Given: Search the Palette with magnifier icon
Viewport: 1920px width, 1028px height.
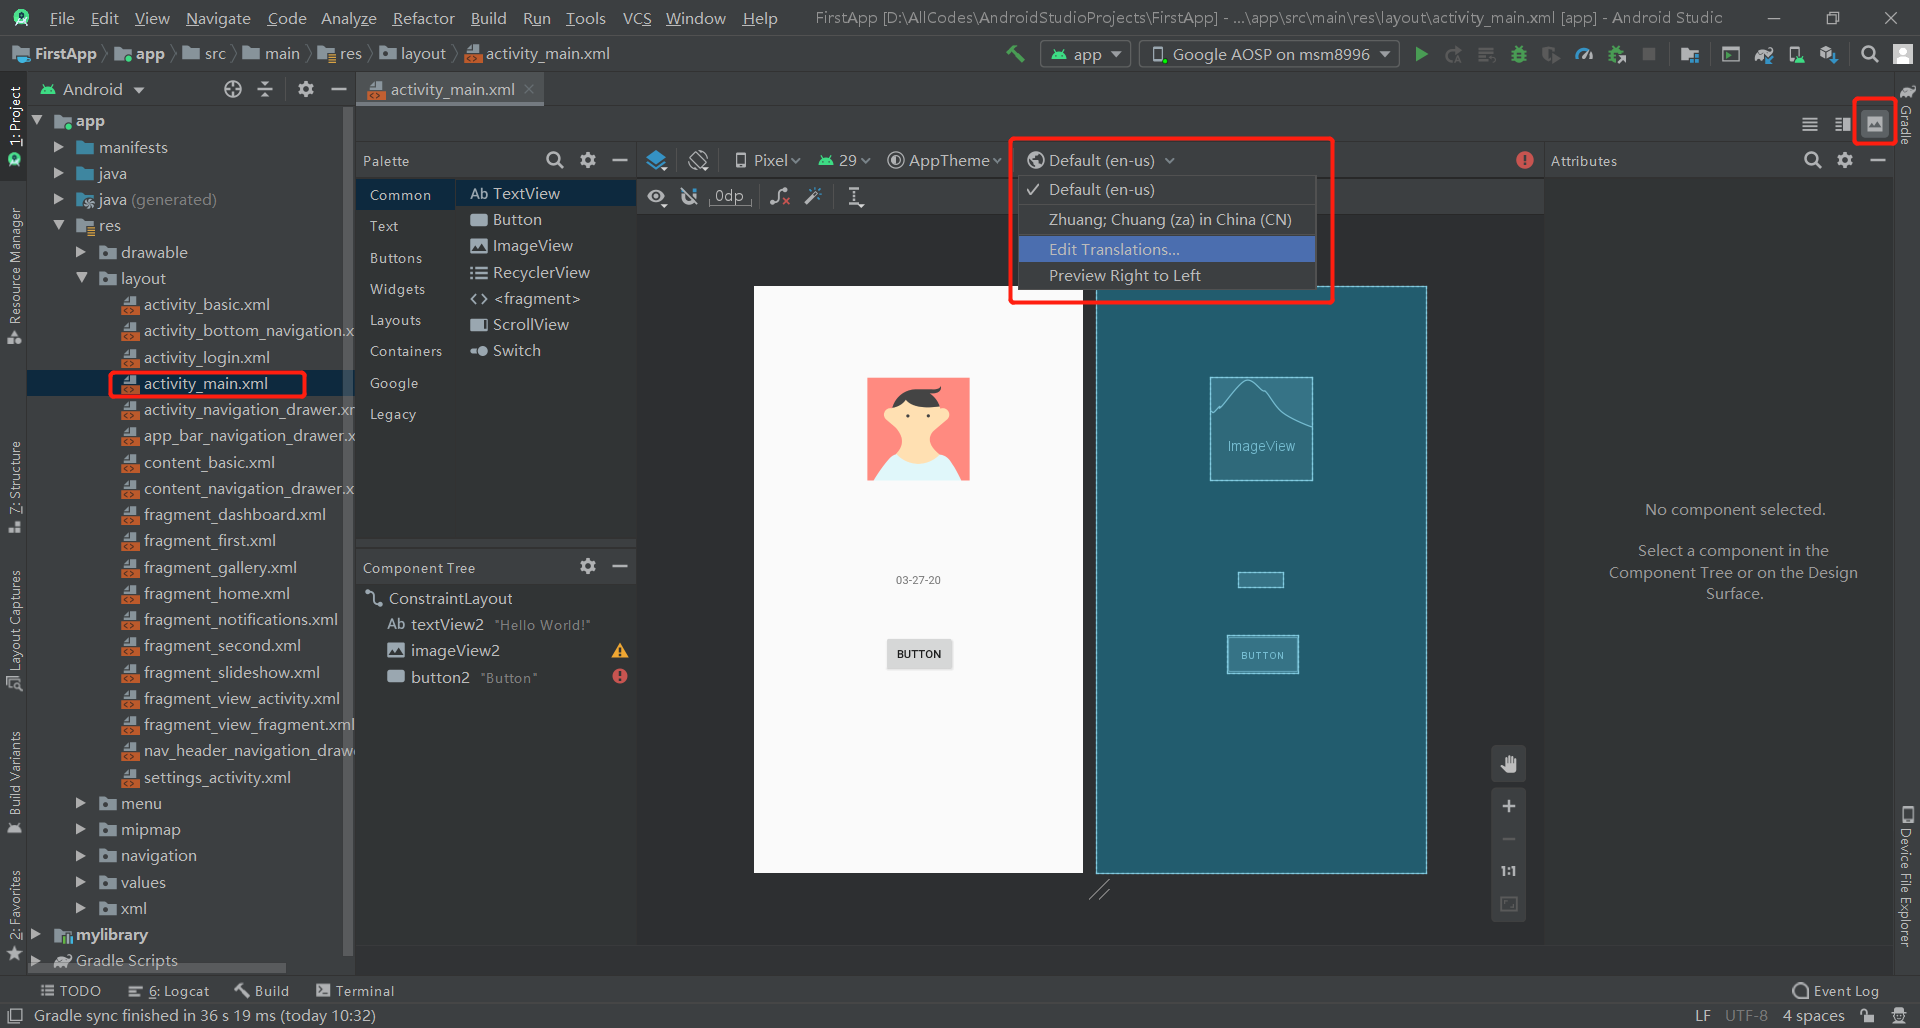Looking at the screenshot, I should 555,160.
